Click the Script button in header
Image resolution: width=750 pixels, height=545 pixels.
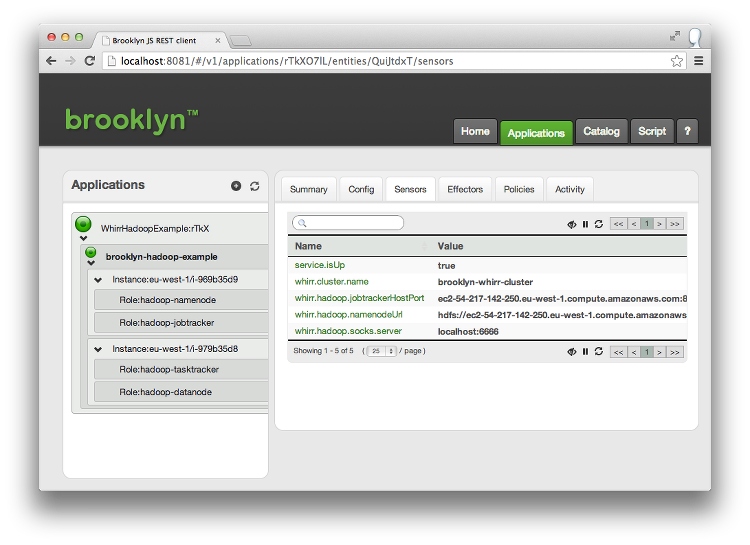point(652,132)
